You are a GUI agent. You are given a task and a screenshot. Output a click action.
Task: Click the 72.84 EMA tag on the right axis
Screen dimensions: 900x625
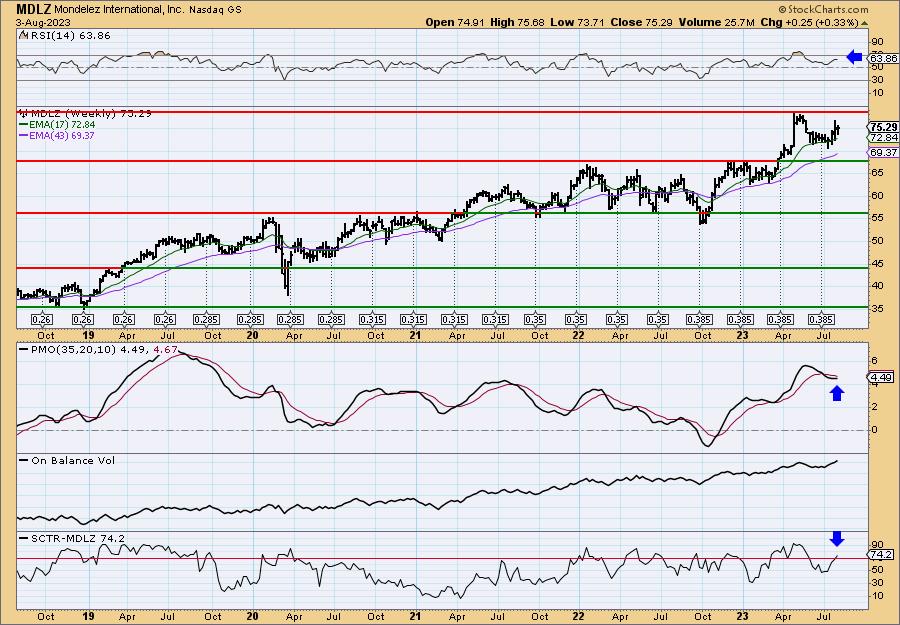[883, 138]
